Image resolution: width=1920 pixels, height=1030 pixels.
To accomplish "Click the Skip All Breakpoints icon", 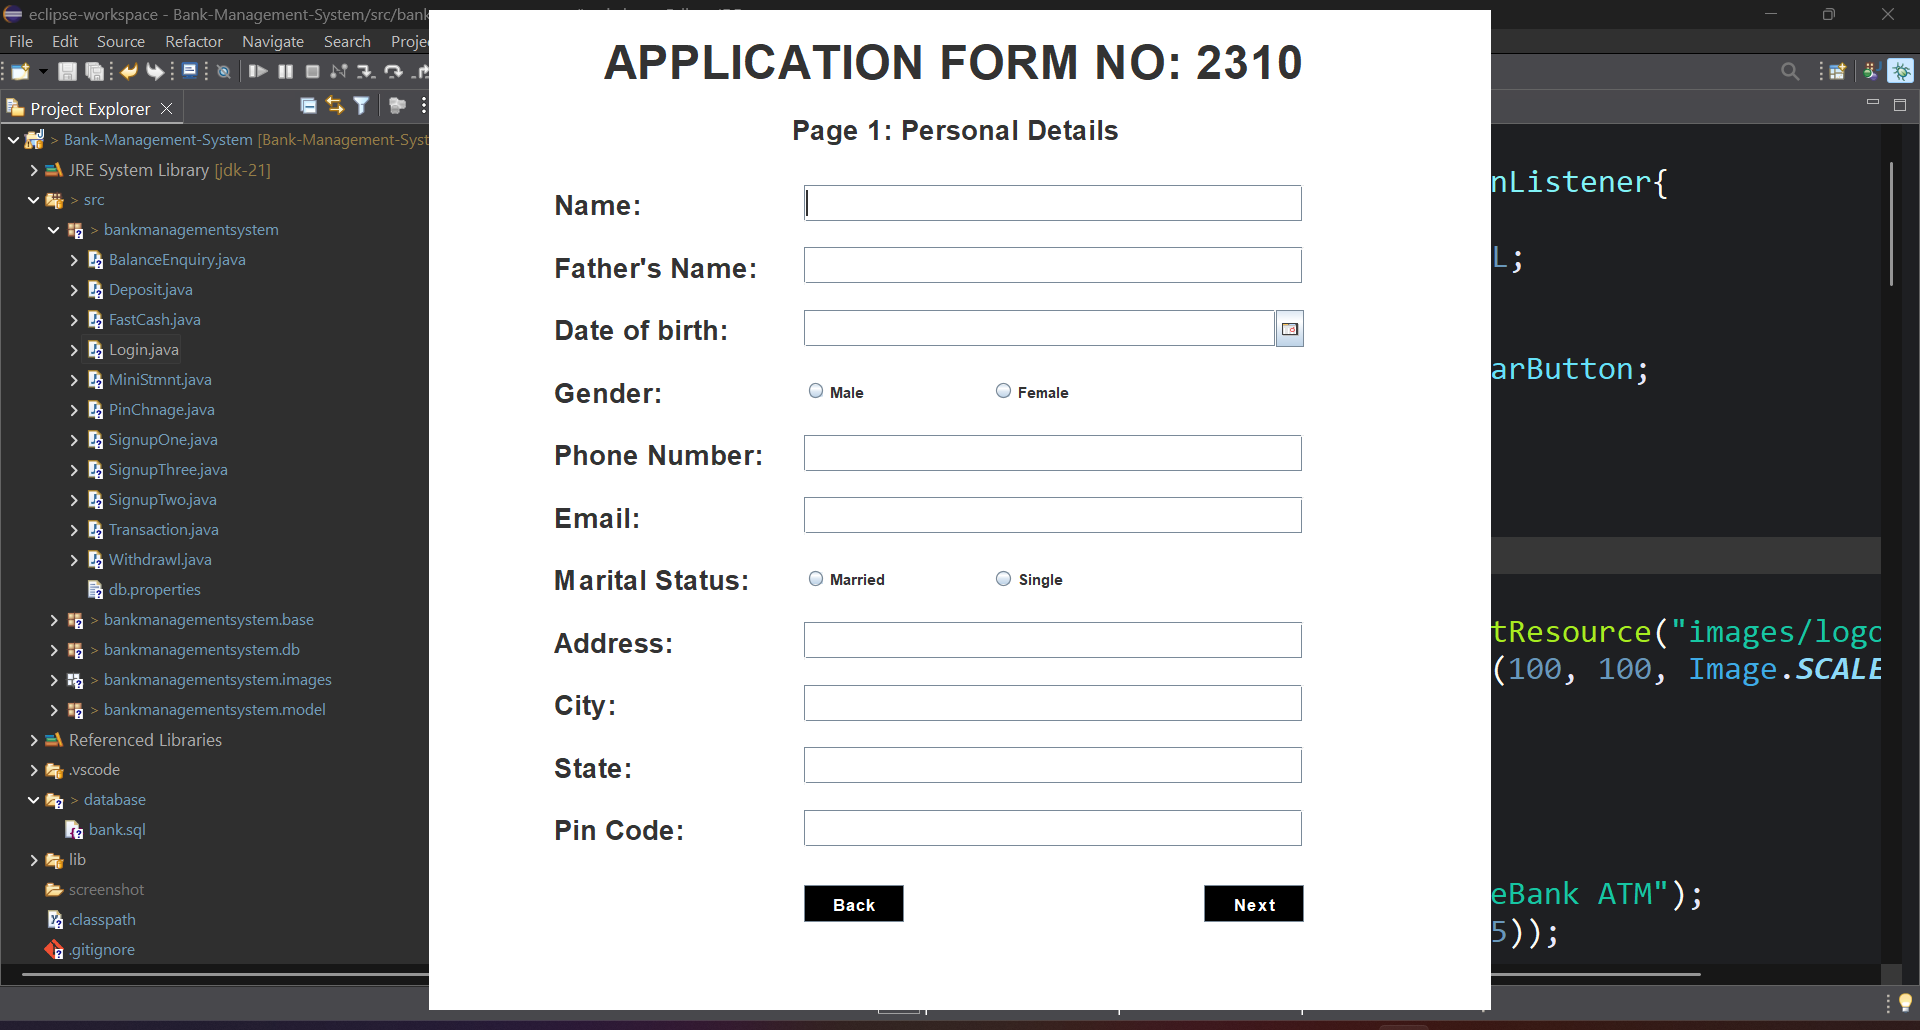I will click(224, 72).
